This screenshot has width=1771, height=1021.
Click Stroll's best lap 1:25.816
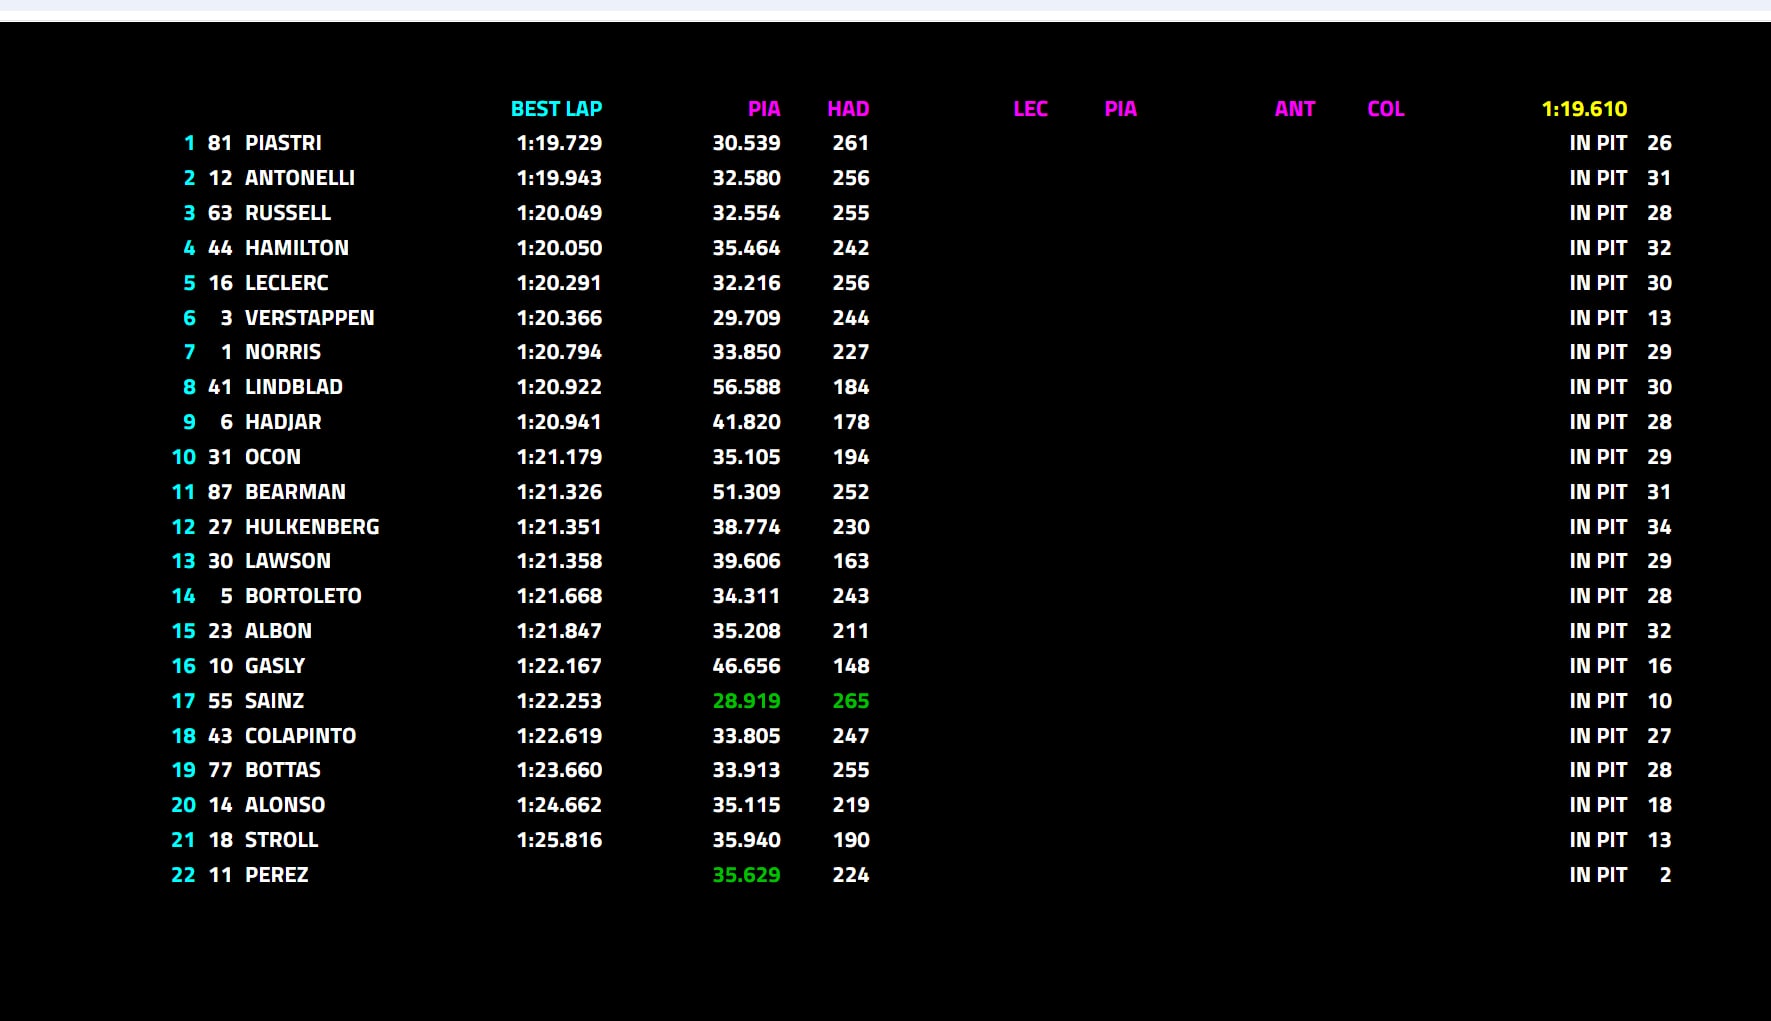tap(559, 840)
